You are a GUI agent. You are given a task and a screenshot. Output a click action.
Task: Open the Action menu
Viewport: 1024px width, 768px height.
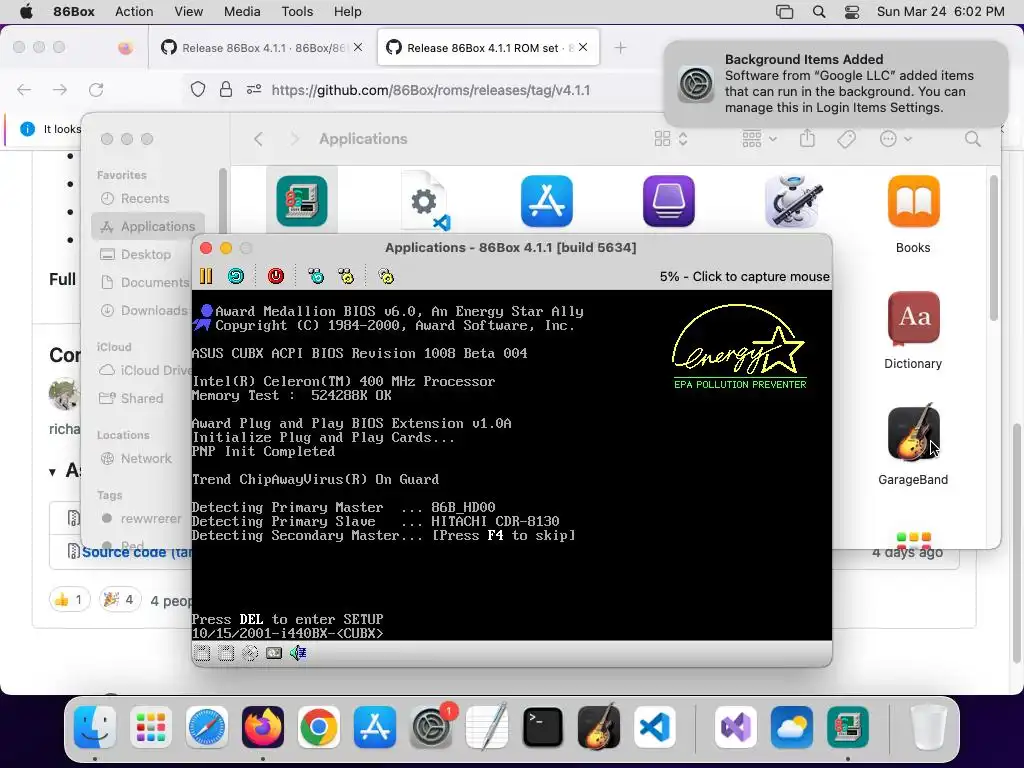click(134, 12)
